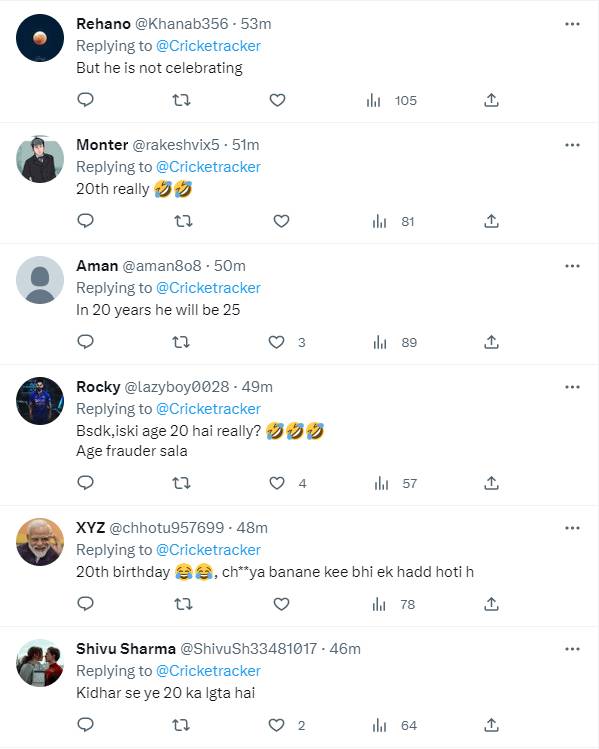The image size is (599, 749).
Task: Reply to Rocky's "Age frauder" tweet
Action: pos(86,483)
